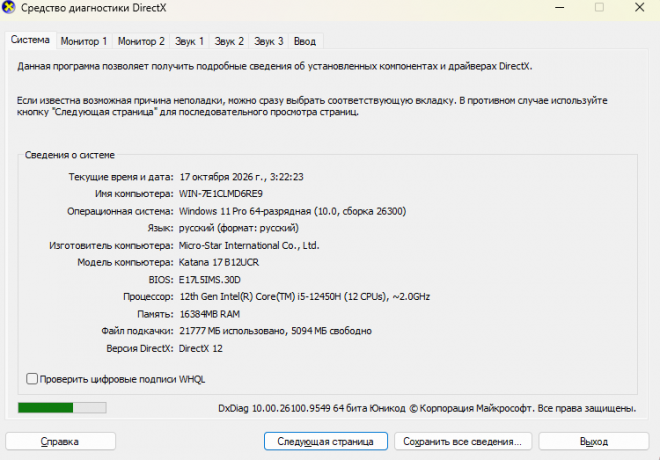Go to the Звук 2 tab
Viewport: 660px width, 460px height.
(x=229, y=41)
